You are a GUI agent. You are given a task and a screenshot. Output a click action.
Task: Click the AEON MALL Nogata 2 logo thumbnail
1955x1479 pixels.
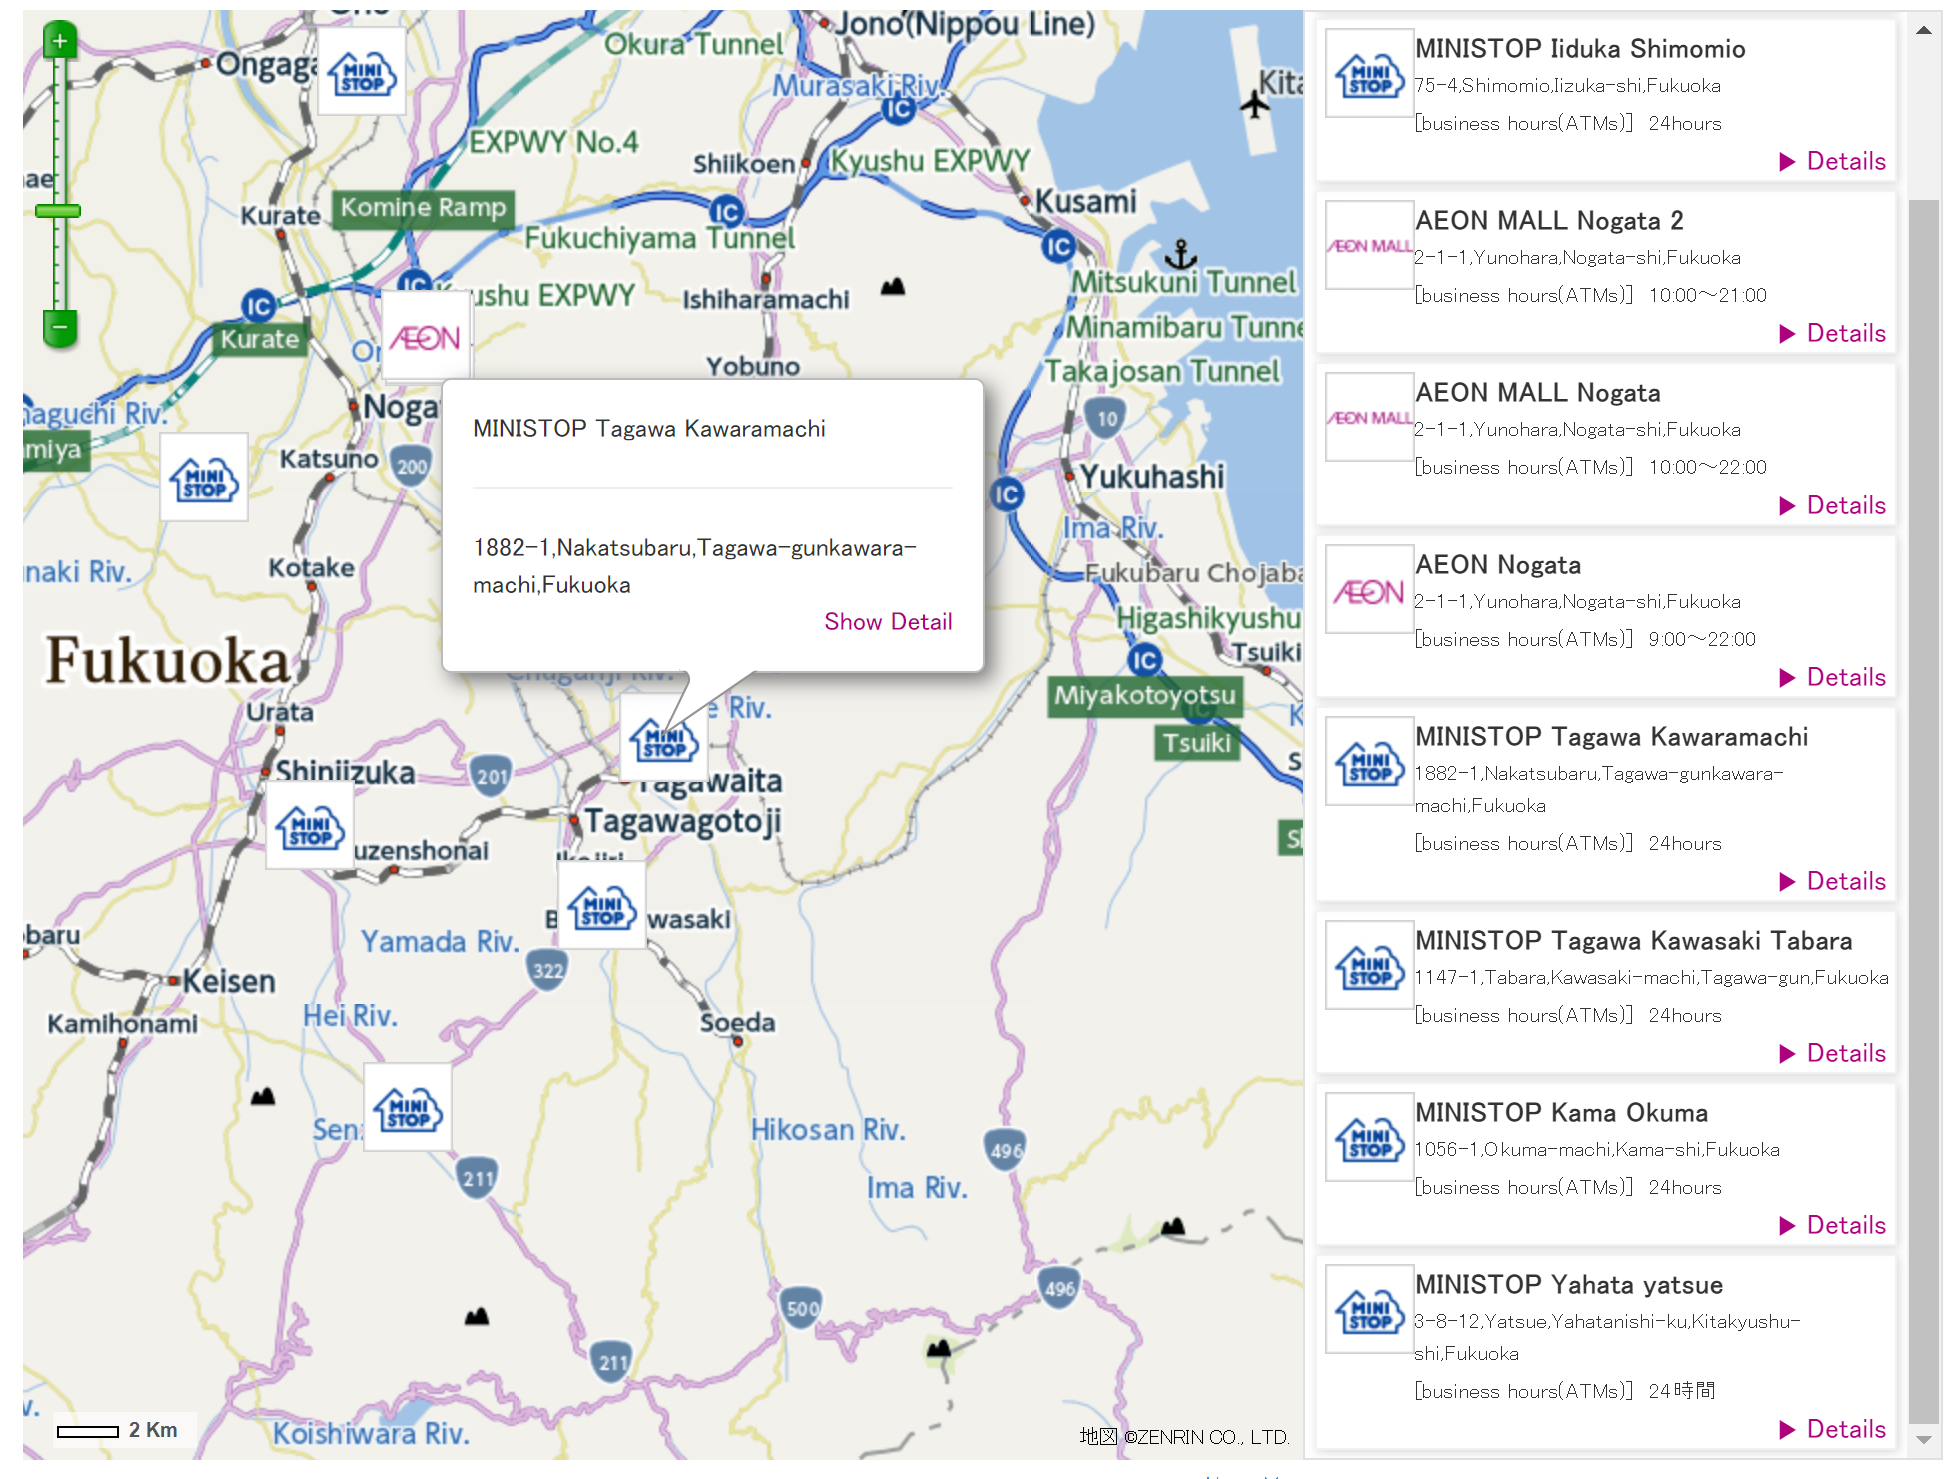click(1369, 245)
